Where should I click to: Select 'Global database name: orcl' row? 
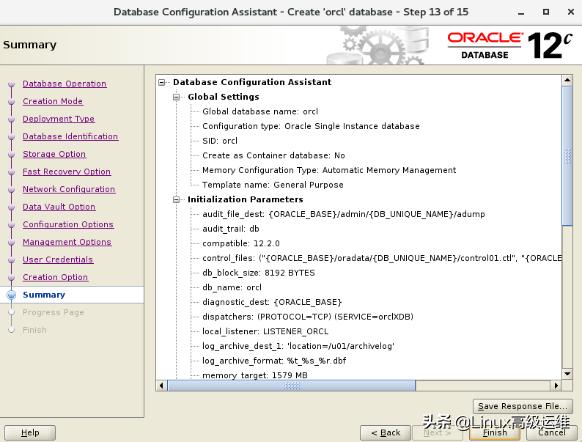pyautogui.click(x=260, y=112)
